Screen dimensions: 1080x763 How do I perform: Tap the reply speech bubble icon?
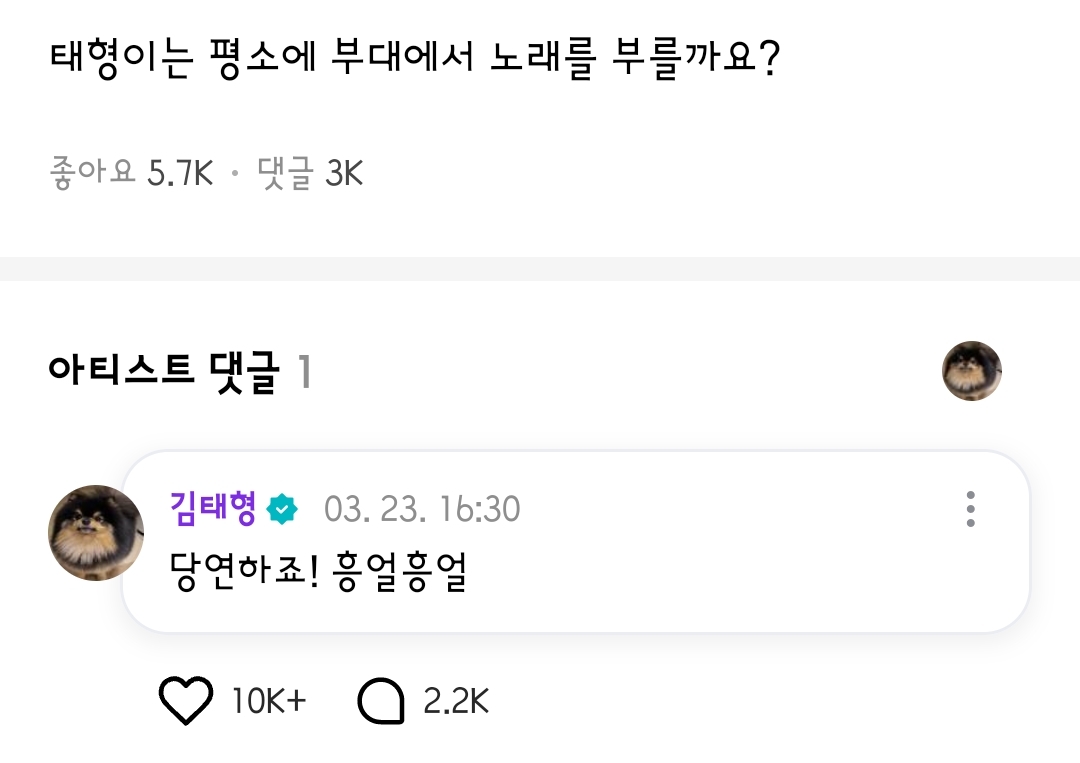pos(380,701)
